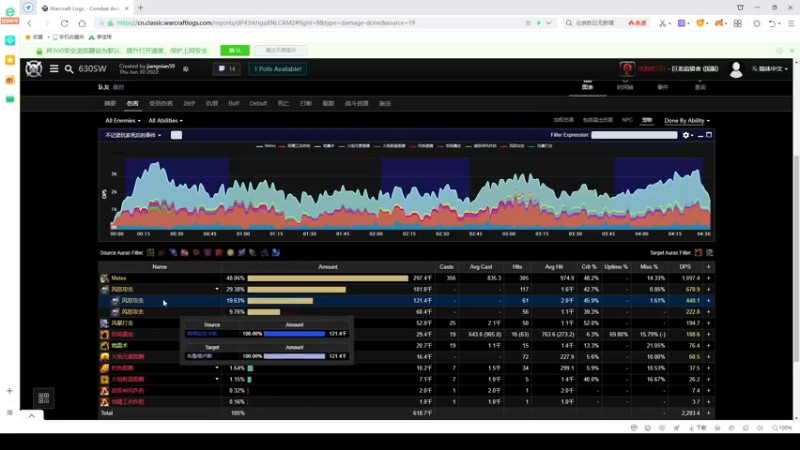Open the comments icon showing 14
800x450 pixels.
tap(227, 69)
